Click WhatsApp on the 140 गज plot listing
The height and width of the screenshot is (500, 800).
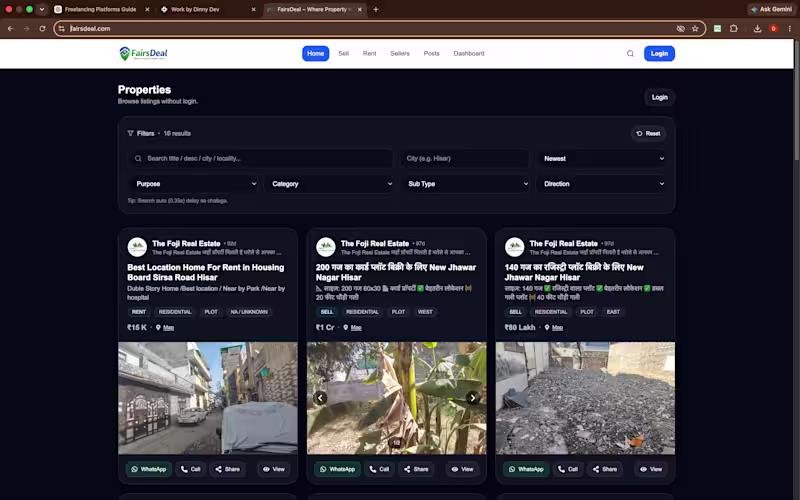pyautogui.click(x=526, y=469)
